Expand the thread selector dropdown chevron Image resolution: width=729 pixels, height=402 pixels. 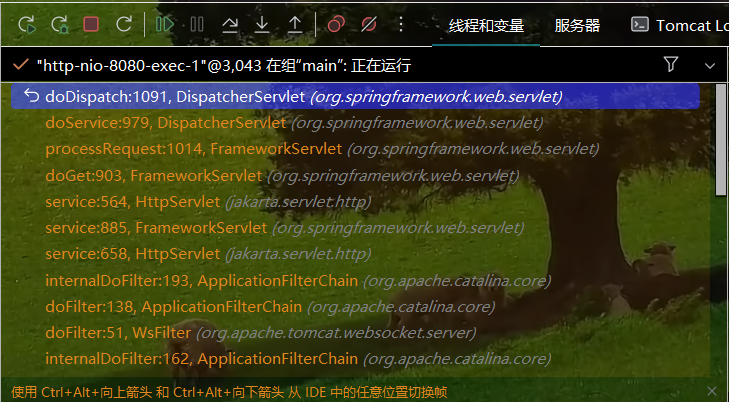click(x=710, y=66)
